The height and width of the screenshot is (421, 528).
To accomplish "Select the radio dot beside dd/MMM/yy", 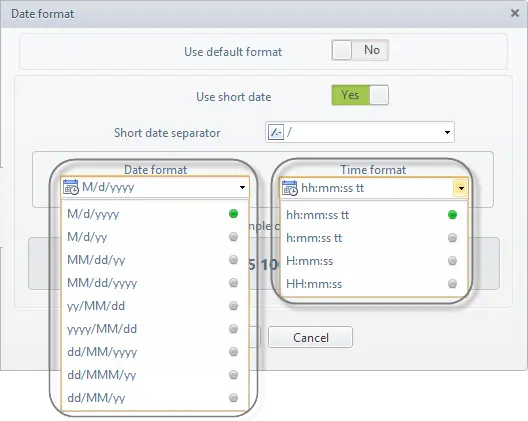I will (233, 375).
